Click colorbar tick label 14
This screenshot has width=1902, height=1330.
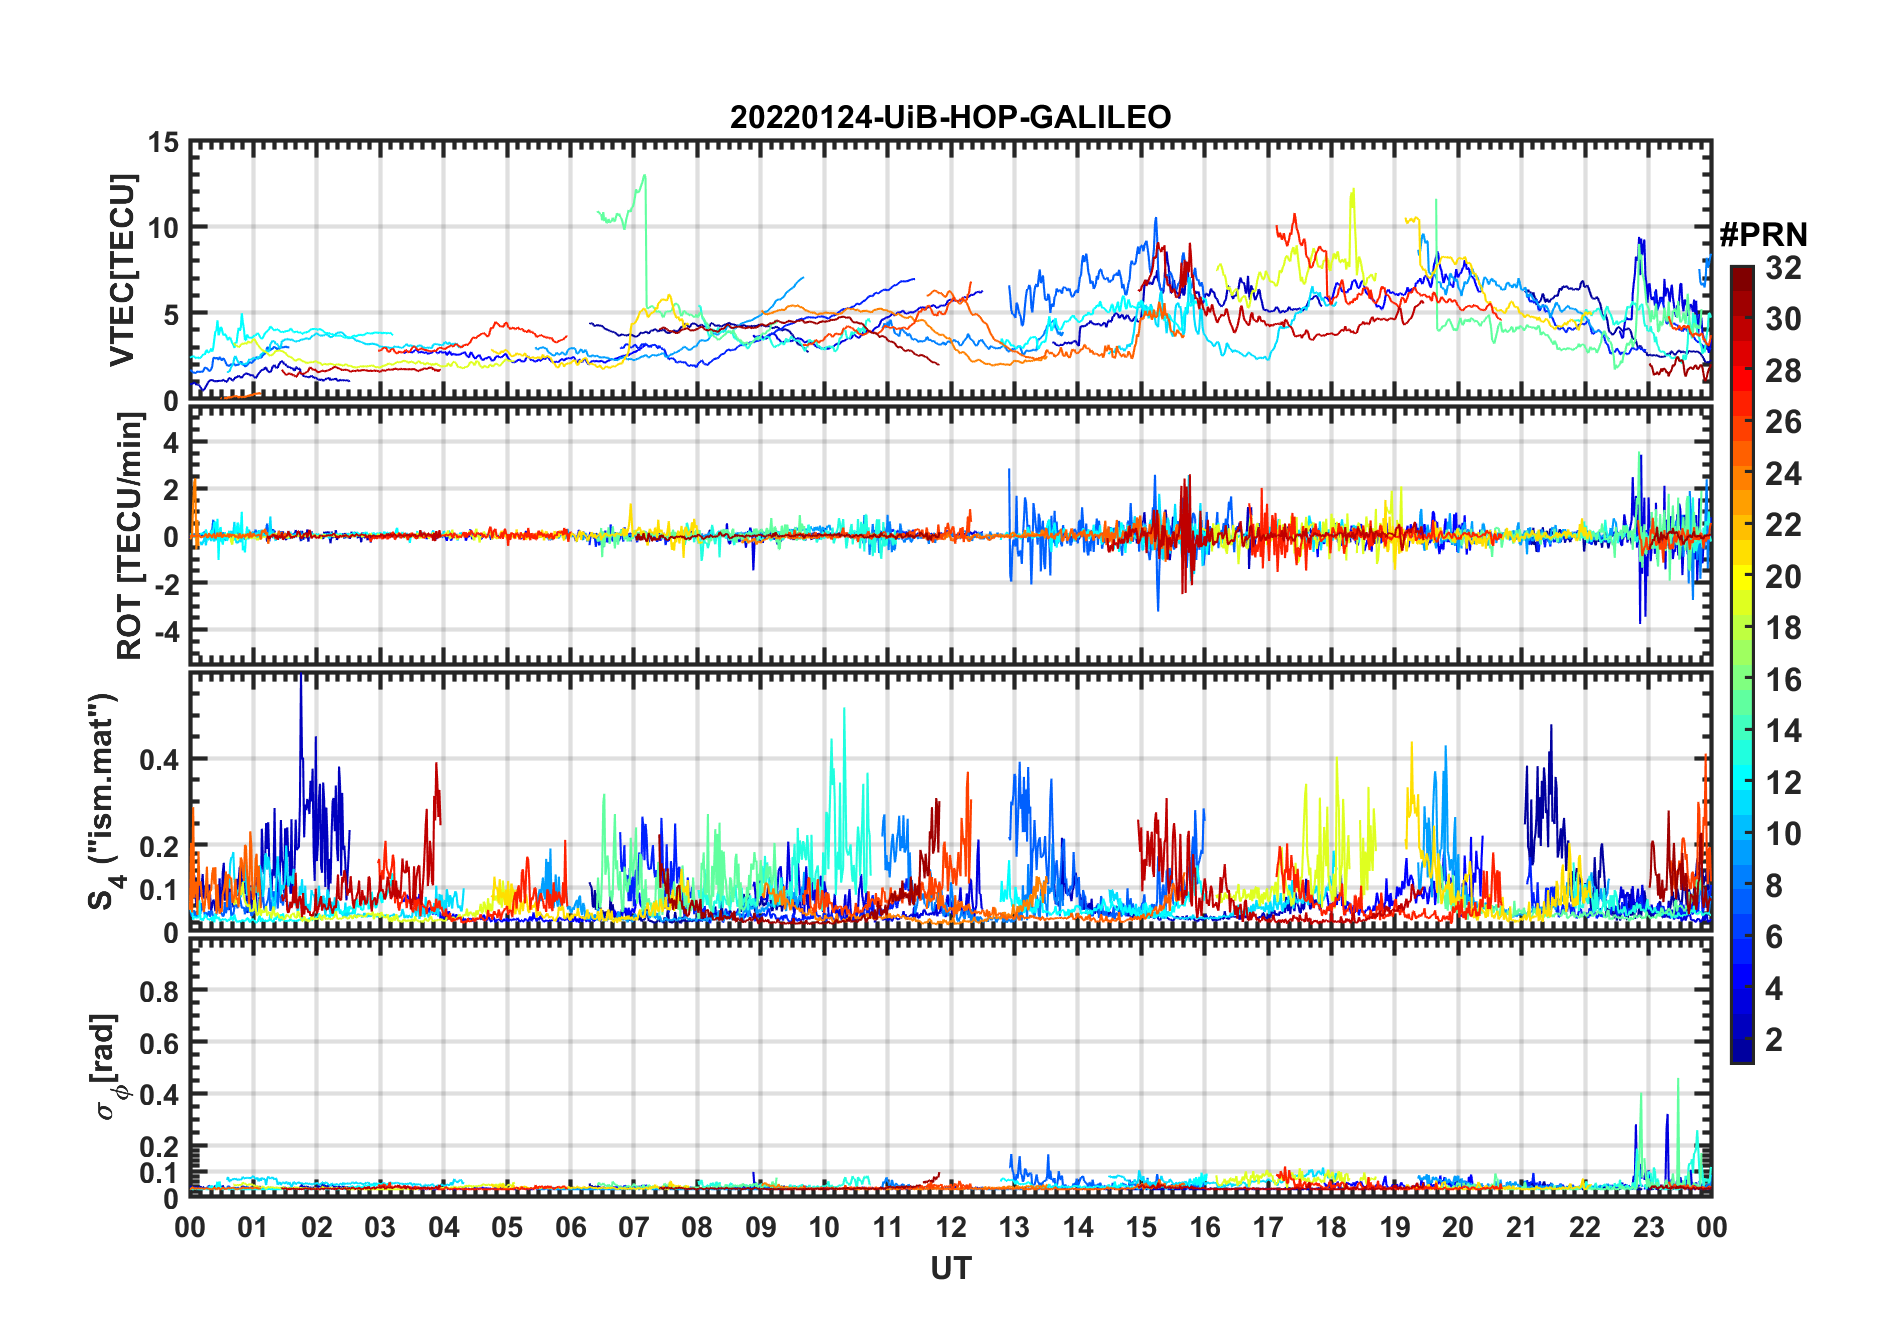pyautogui.click(x=1783, y=731)
